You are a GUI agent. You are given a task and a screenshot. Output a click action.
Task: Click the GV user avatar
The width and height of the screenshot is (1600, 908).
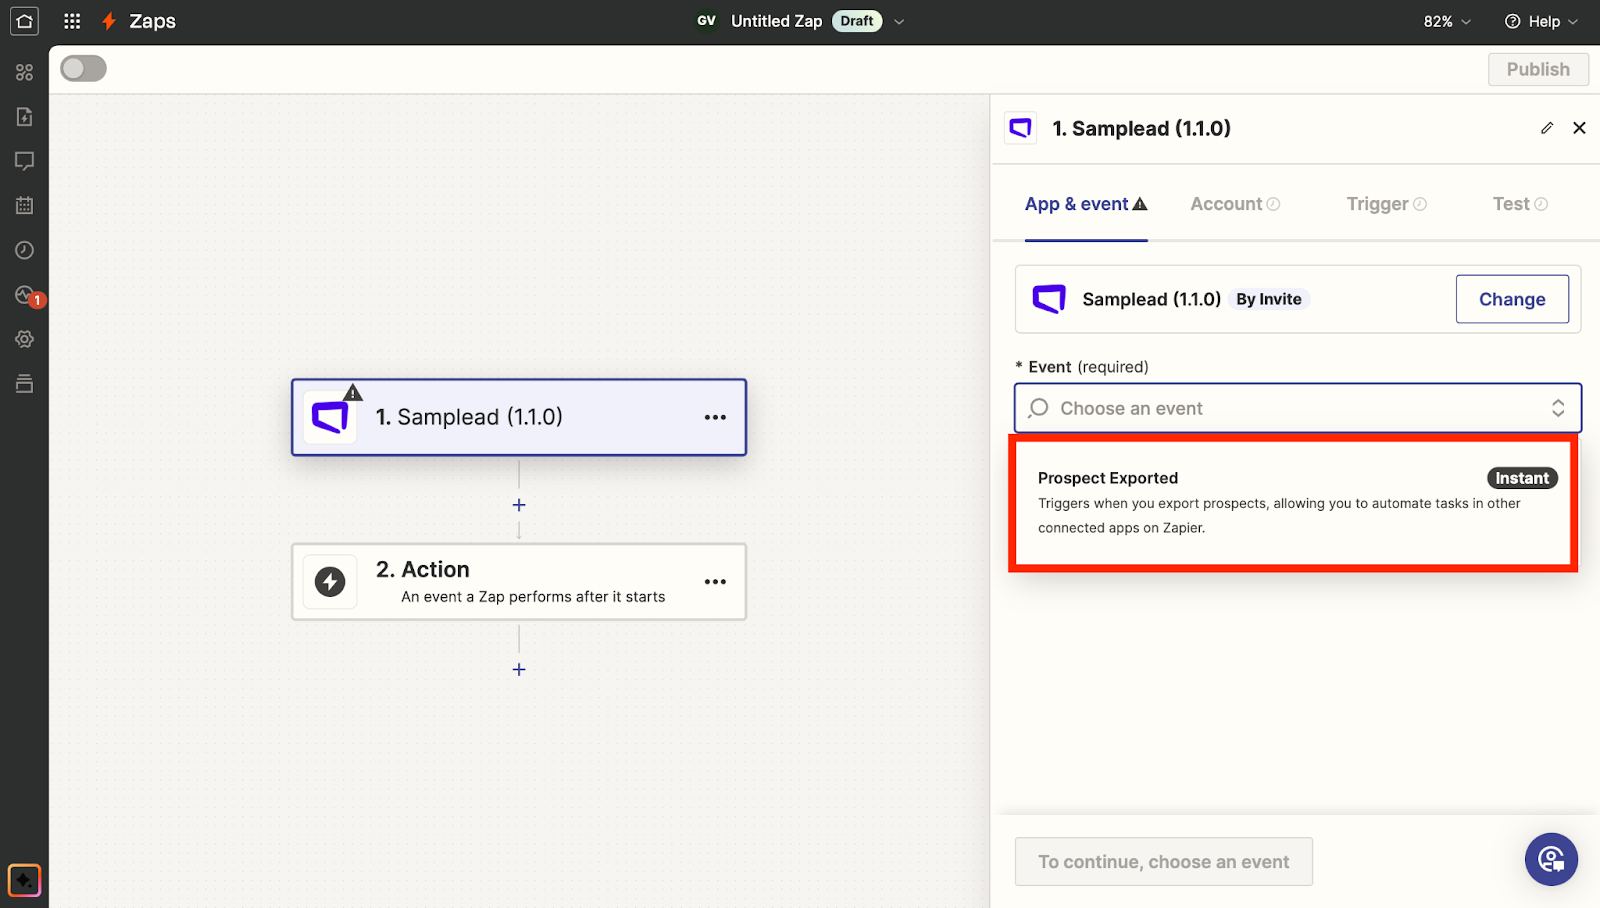(706, 21)
